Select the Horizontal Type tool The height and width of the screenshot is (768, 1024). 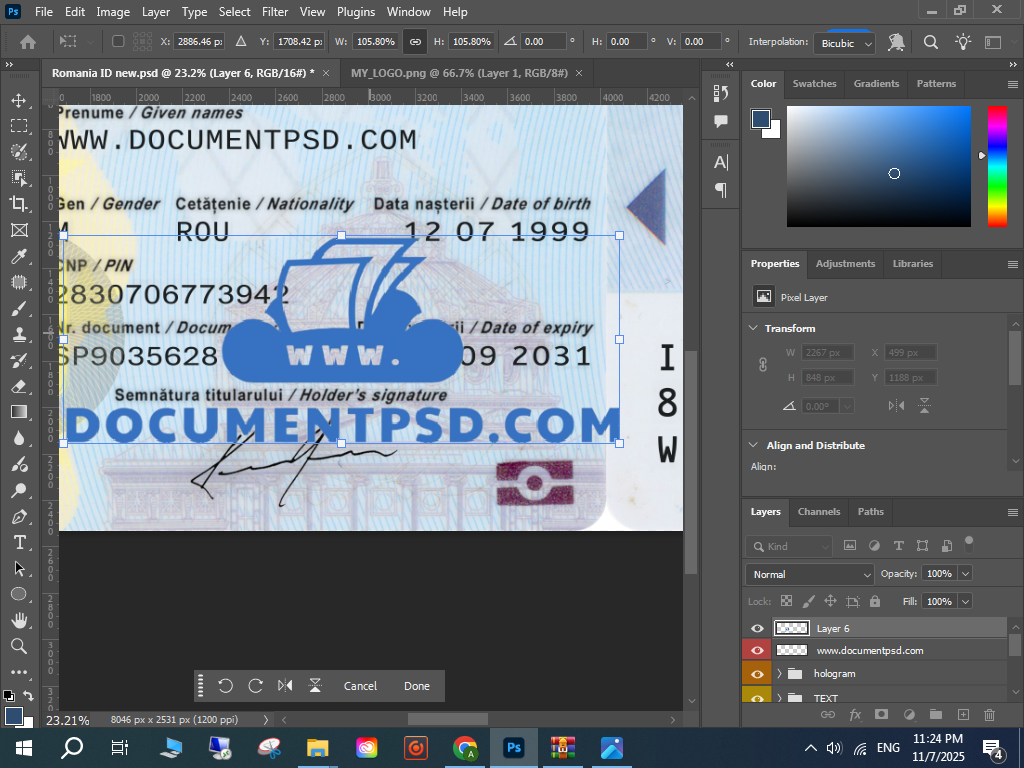click(x=19, y=542)
